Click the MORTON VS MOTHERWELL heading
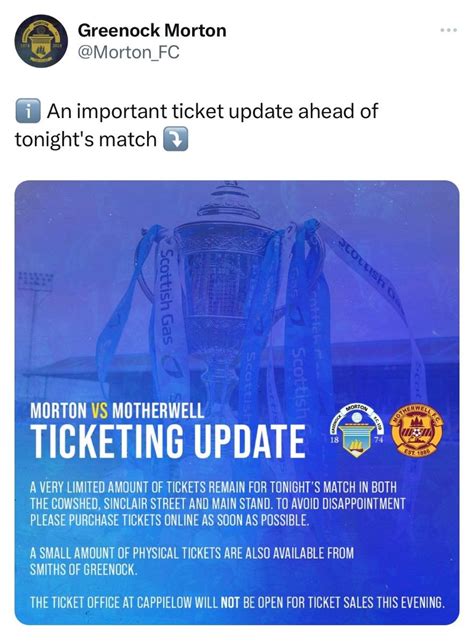Image resolution: width=474 pixels, height=644 pixels. tap(117, 411)
